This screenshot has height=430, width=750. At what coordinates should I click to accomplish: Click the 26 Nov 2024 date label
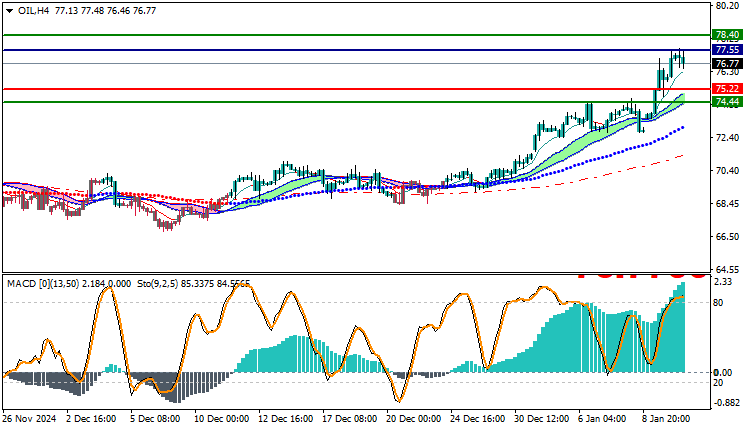tap(29, 419)
